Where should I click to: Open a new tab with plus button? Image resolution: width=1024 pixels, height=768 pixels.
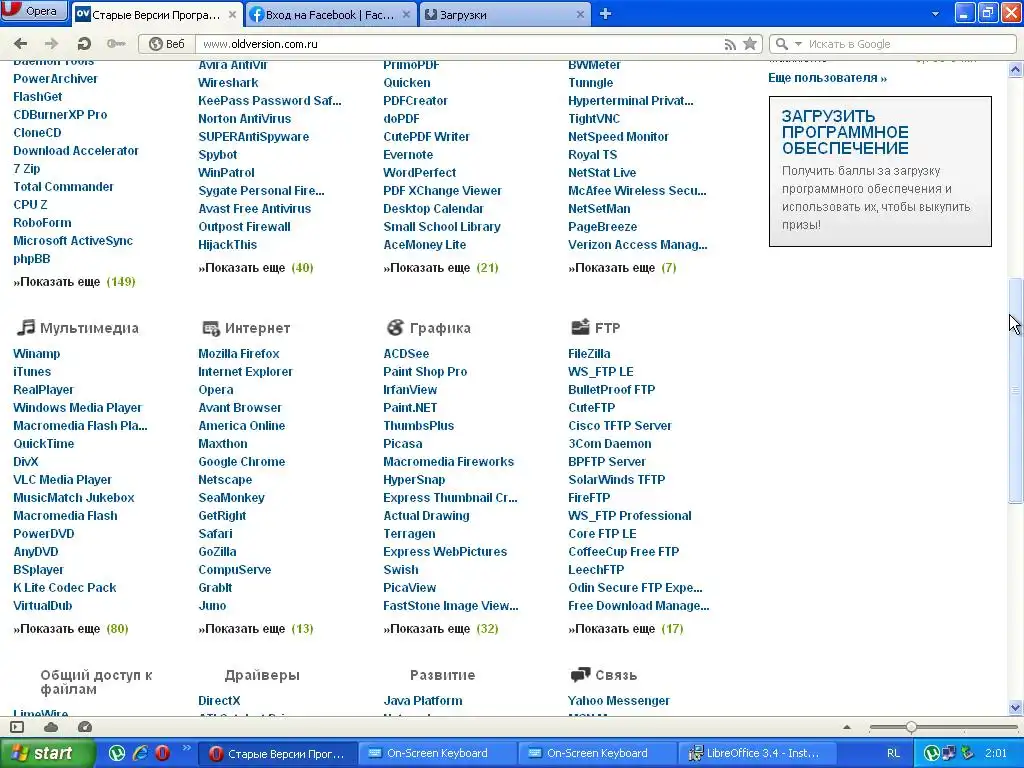pyautogui.click(x=605, y=14)
